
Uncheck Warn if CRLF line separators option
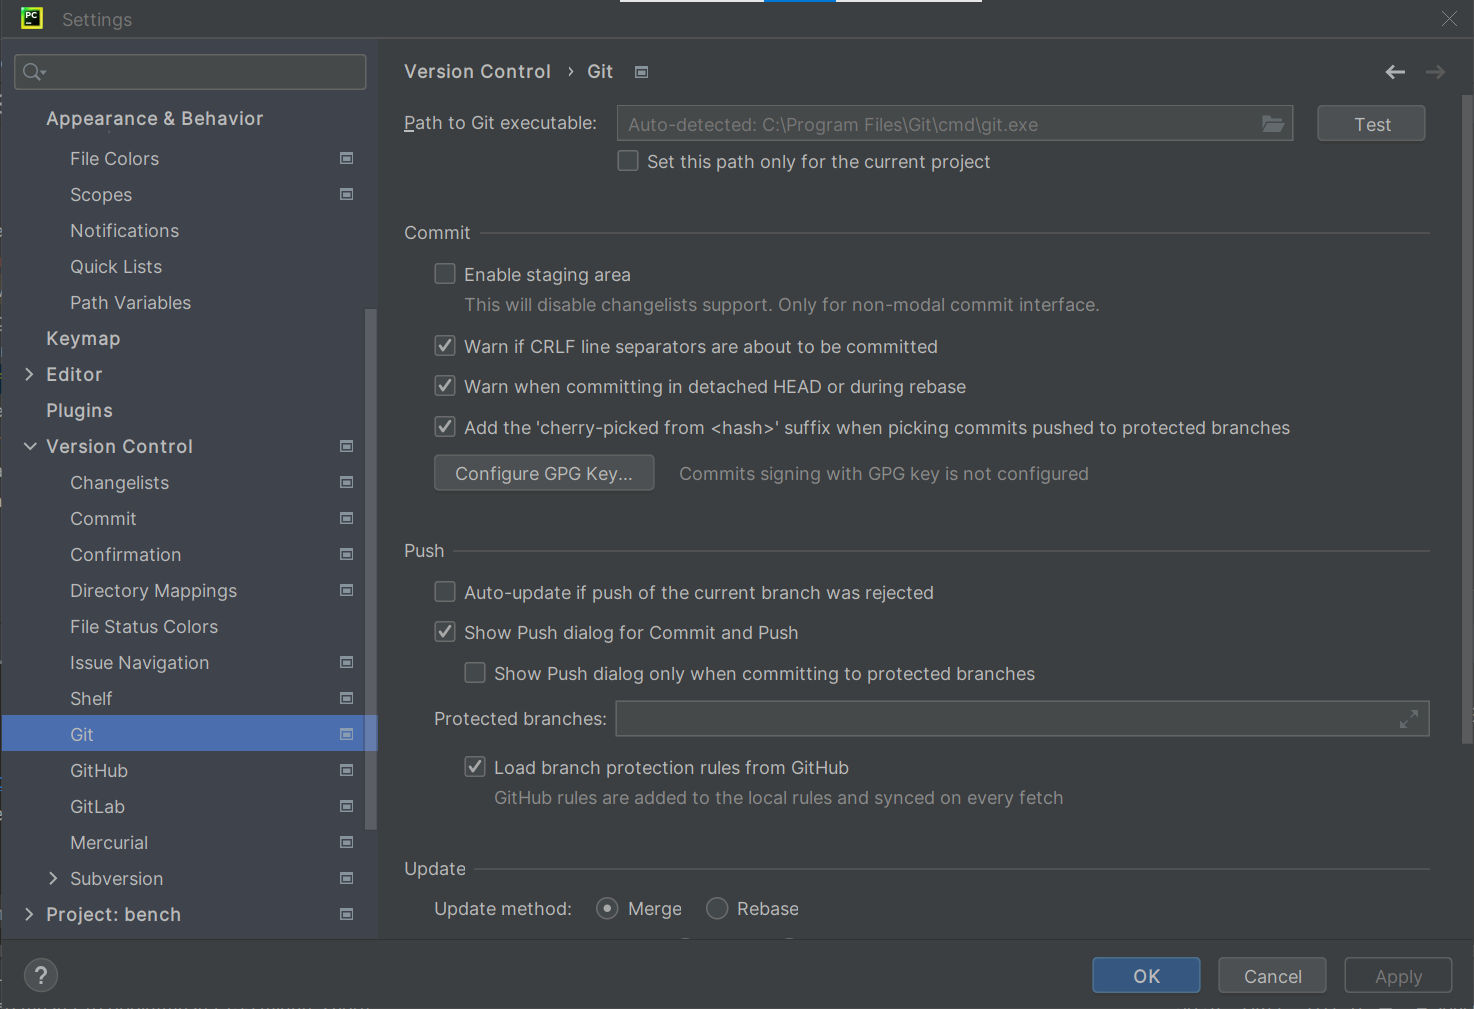pyautogui.click(x=445, y=346)
